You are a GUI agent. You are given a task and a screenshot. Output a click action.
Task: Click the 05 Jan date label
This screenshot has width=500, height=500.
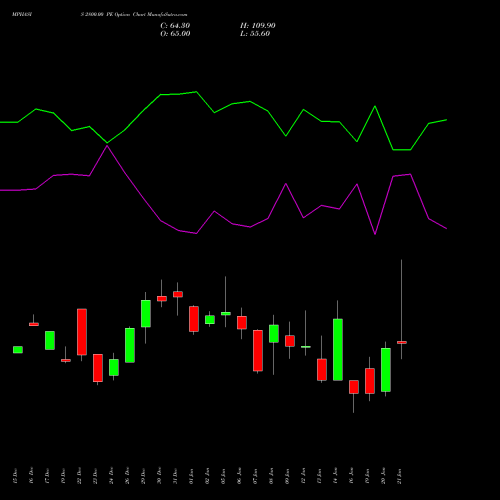pyautogui.click(x=223, y=476)
